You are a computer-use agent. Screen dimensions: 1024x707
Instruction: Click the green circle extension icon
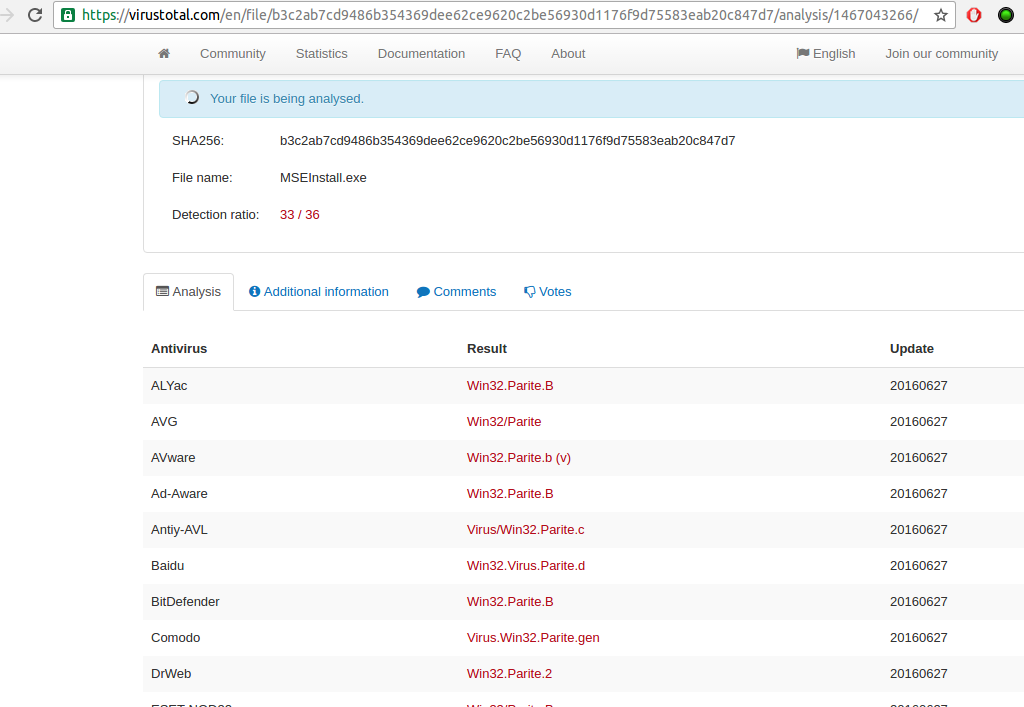point(1006,15)
